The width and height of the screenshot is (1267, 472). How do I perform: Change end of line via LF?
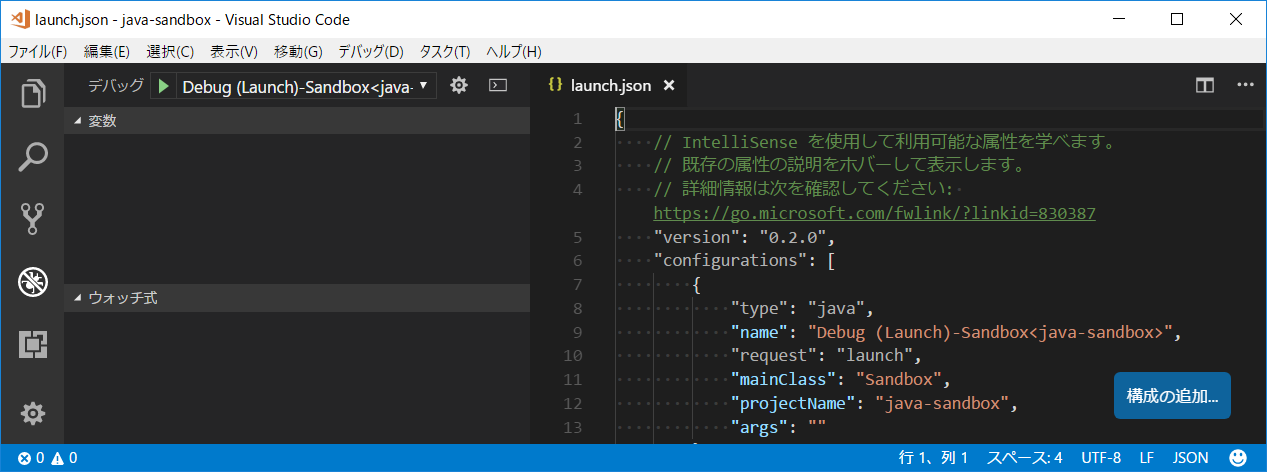(x=1147, y=459)
